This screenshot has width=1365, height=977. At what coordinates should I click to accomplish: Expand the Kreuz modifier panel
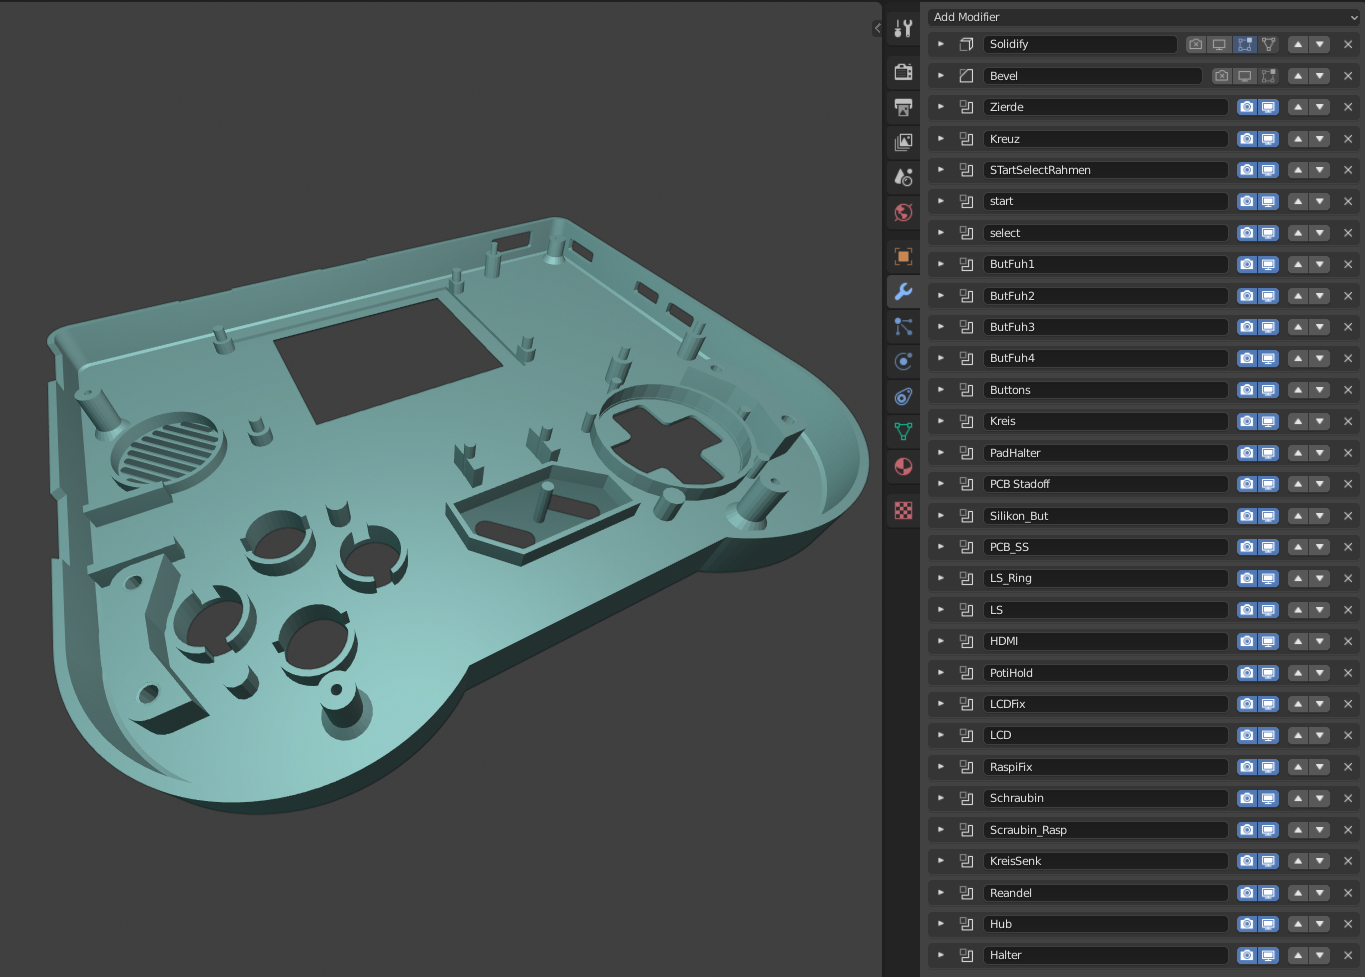[x=940, y=138]
